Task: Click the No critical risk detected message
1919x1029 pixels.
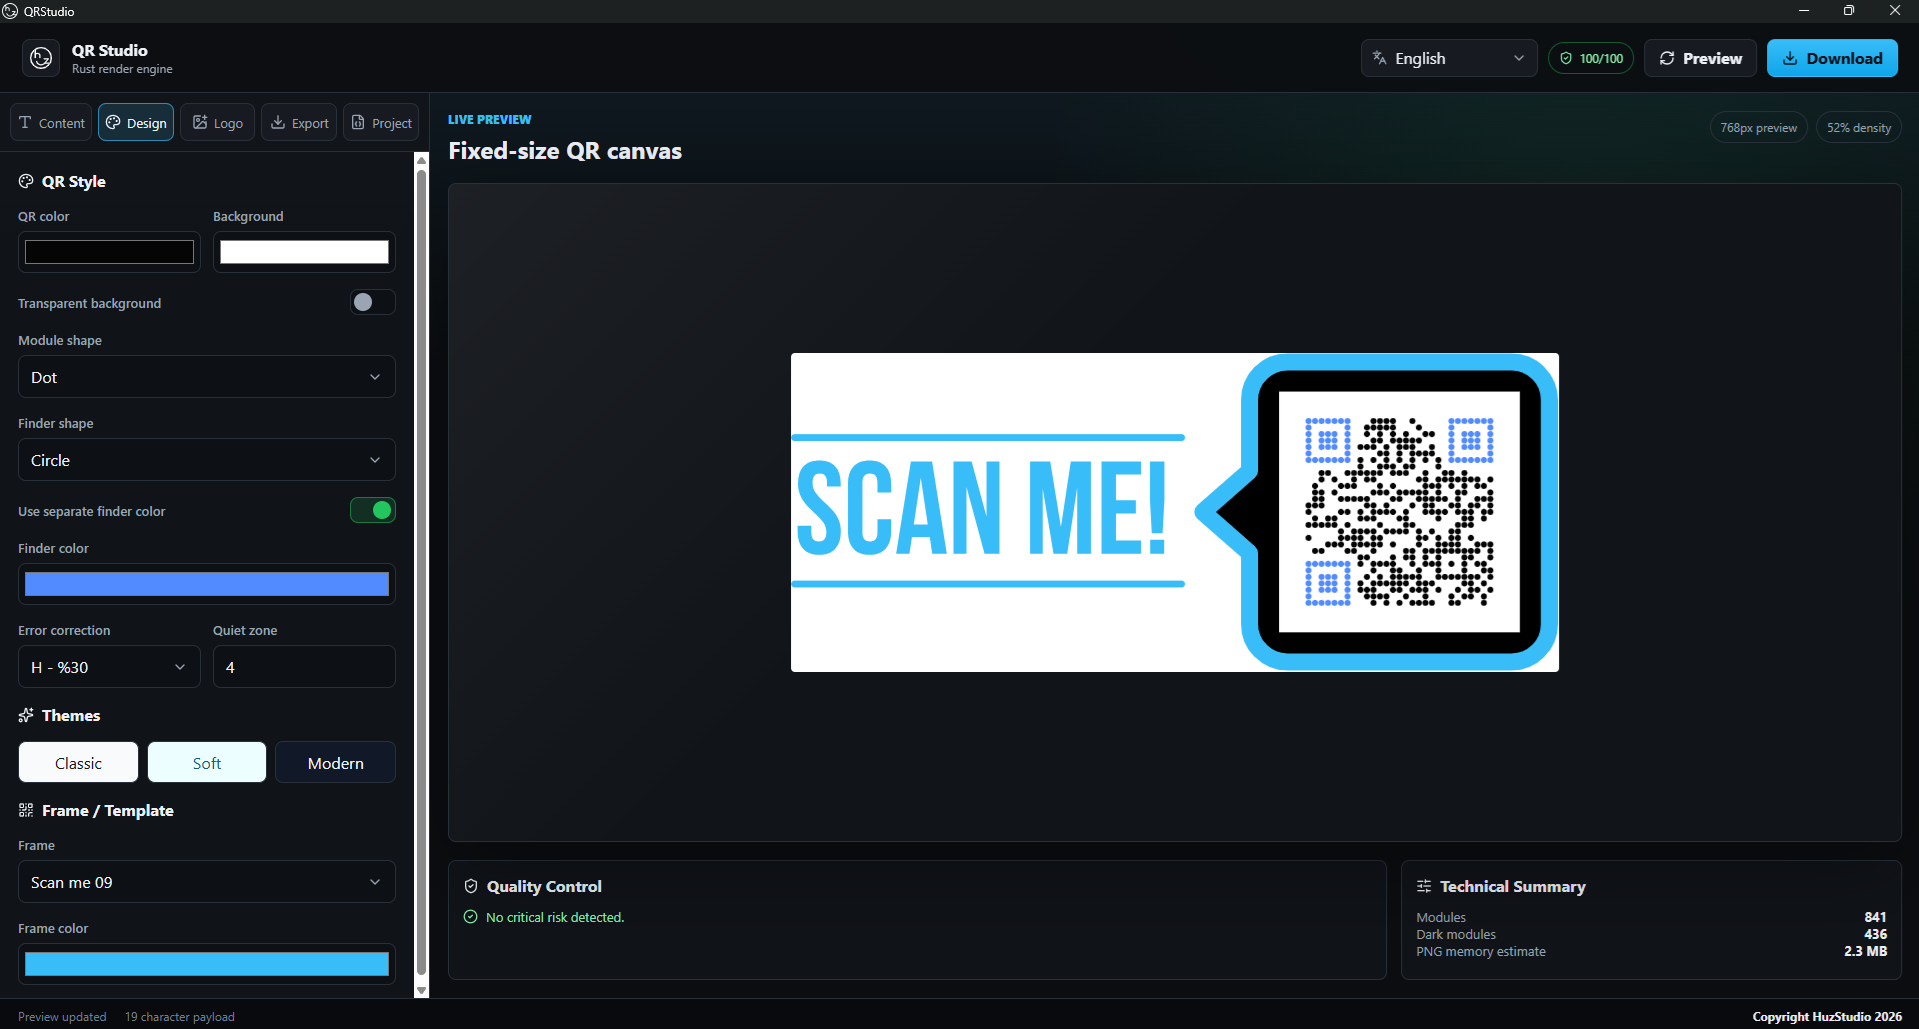Action: (555, 917)
